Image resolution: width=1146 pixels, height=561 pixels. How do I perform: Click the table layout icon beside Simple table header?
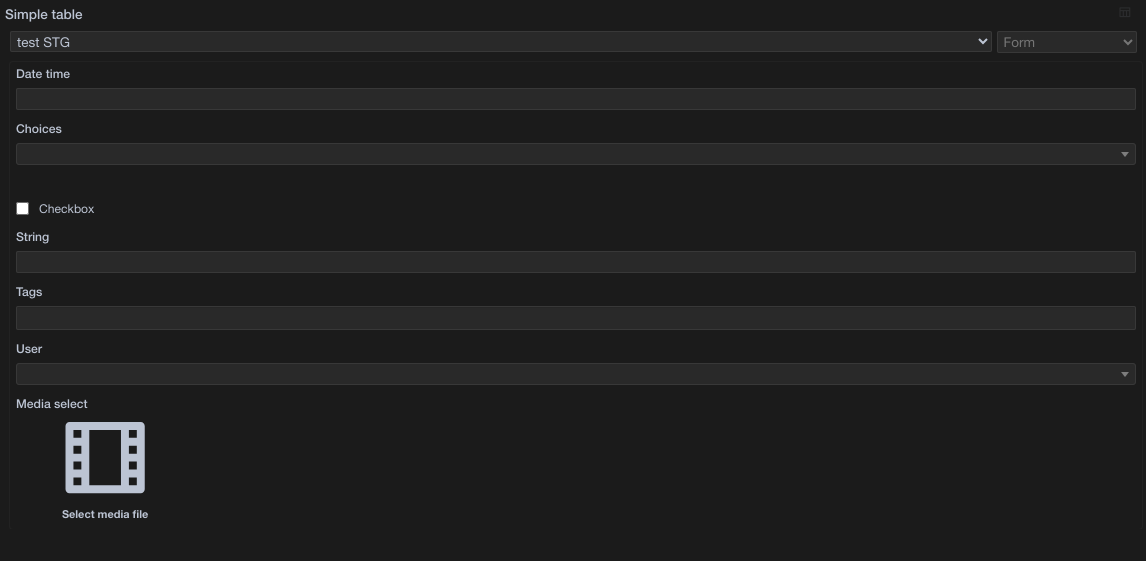[x=1125, y=12]
